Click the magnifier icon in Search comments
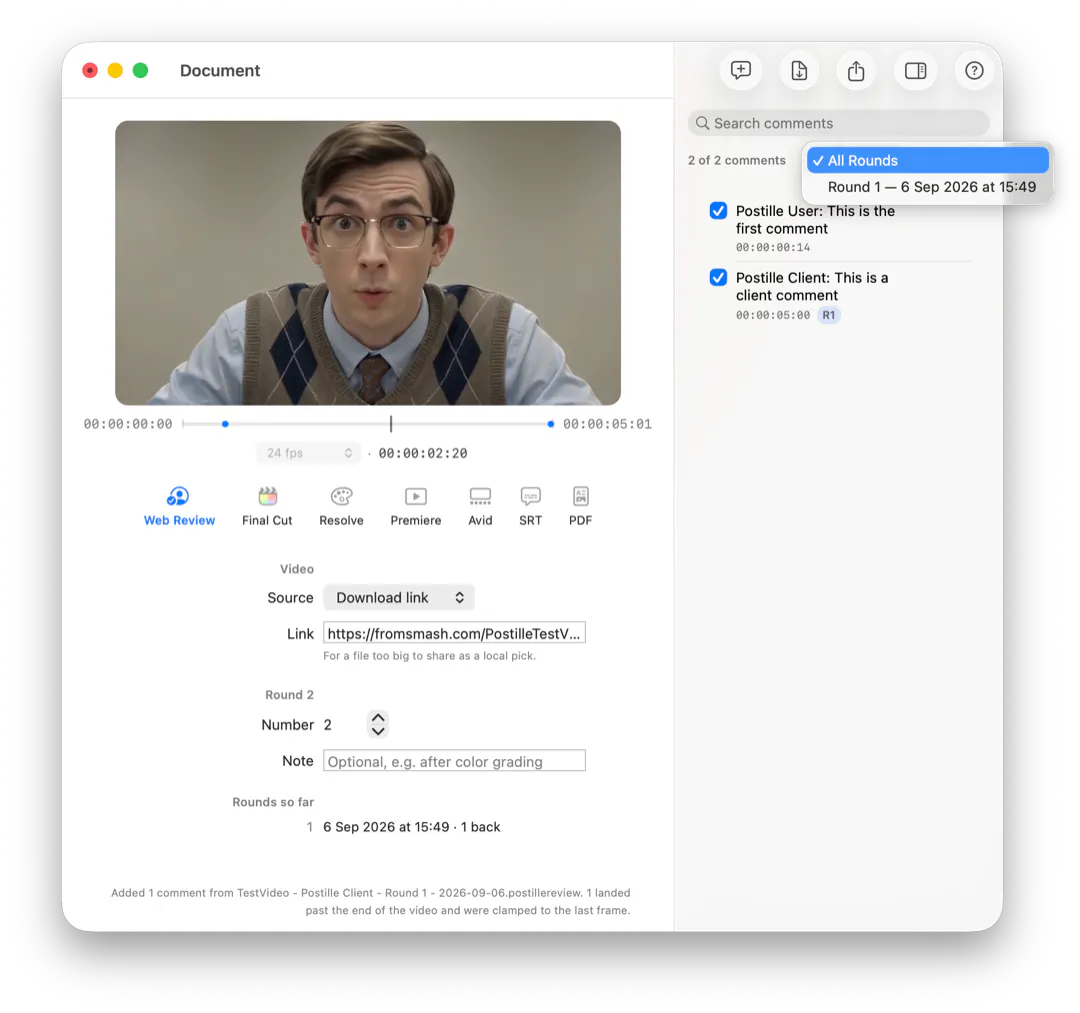Image resolution: width=1080 pixels, height=1013 pixels. 702,123
